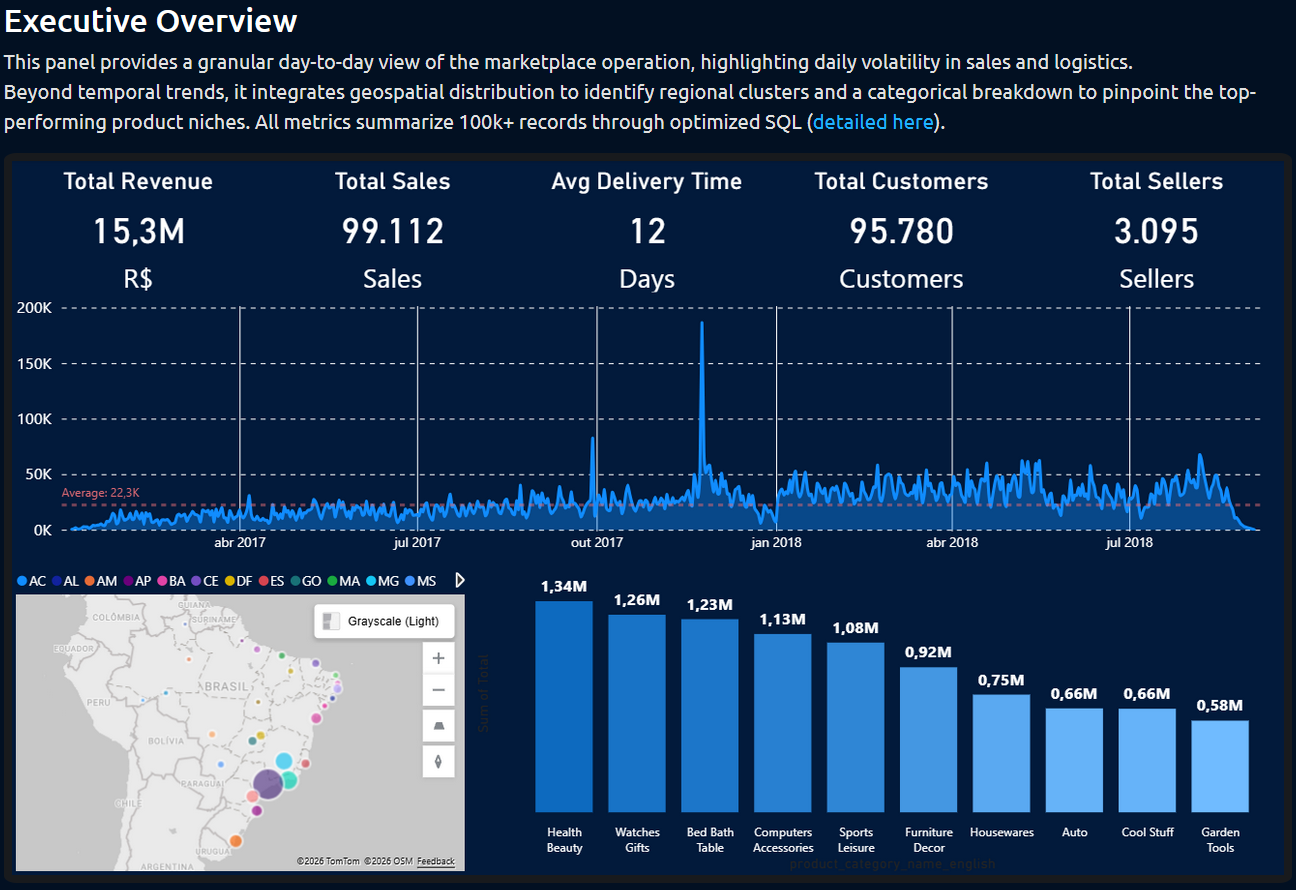
Task: Zoom in on the map
Action: point(438,658)
